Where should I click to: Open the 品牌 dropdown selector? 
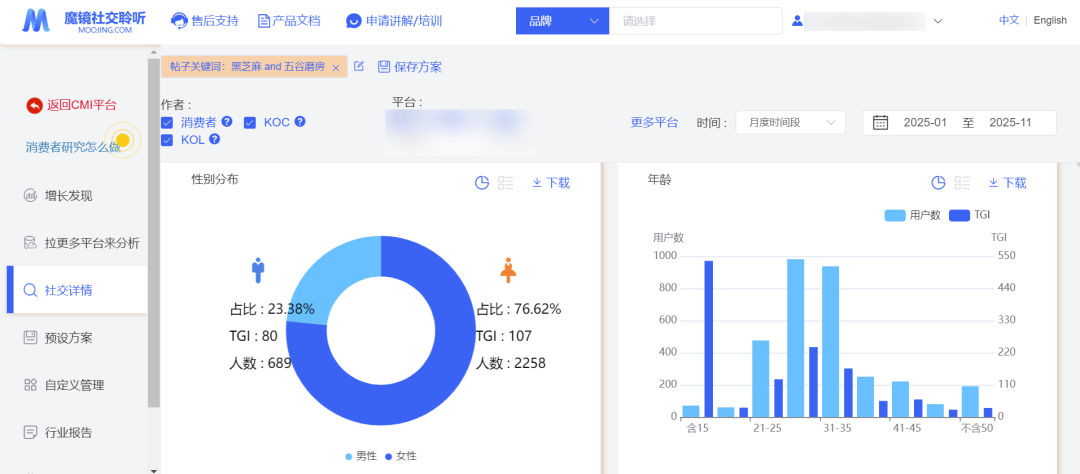pos(562,20)
